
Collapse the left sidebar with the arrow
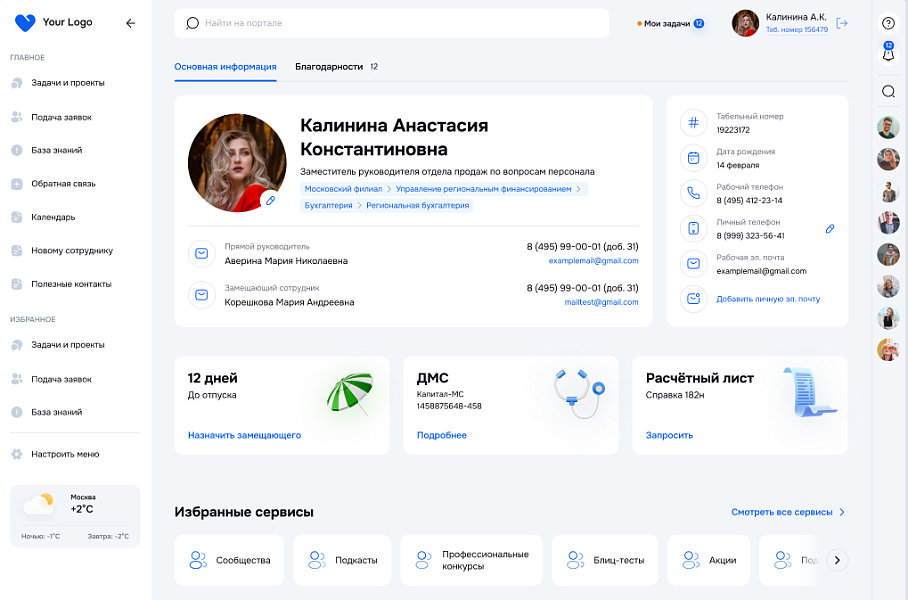(x=130, y=22)
